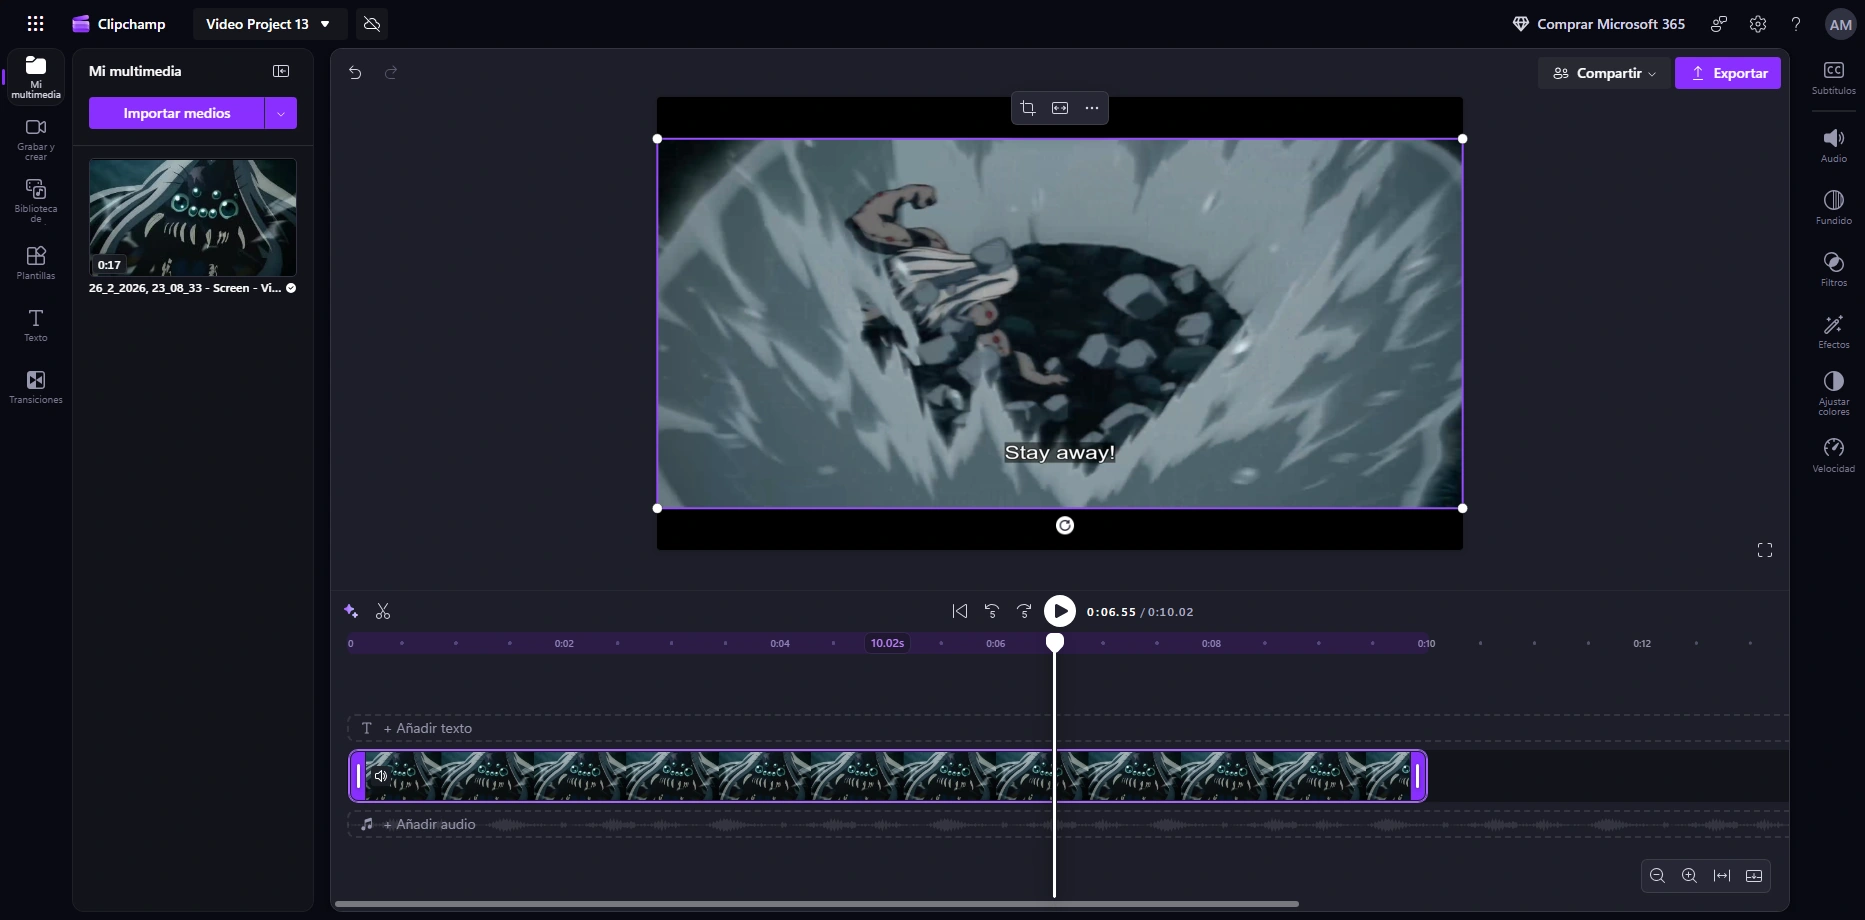Click the people icon in header
1865x920 pixels.
1719,24
